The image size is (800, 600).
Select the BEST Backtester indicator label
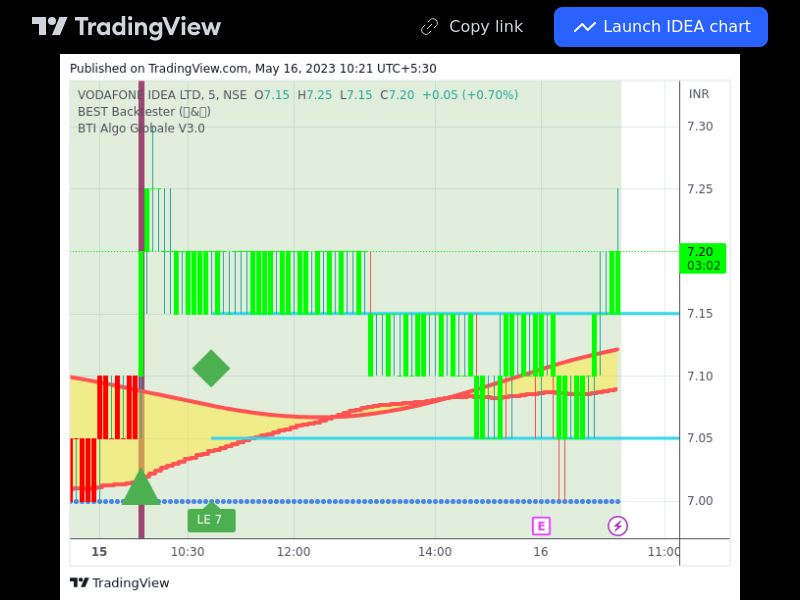point(143,112)
